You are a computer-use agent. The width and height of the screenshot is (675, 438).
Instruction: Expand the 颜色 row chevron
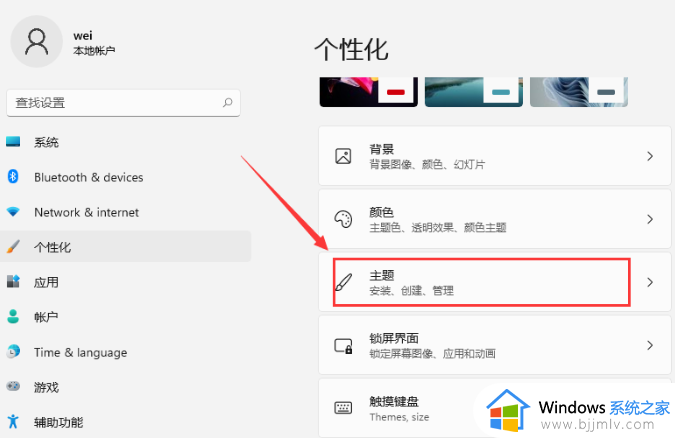[x=650, y=219]
